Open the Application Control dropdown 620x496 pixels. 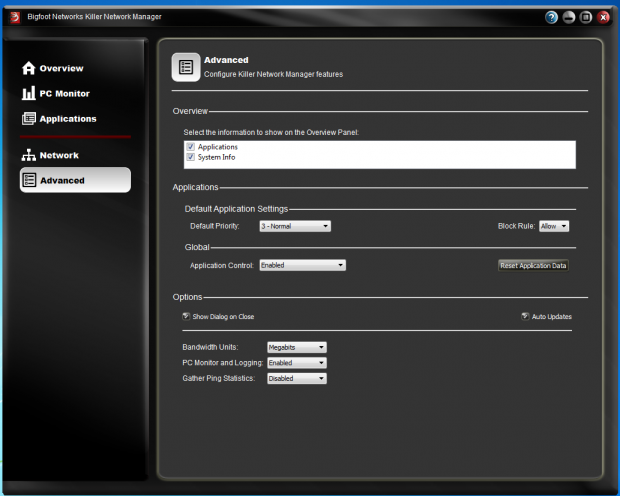point(302,265)
